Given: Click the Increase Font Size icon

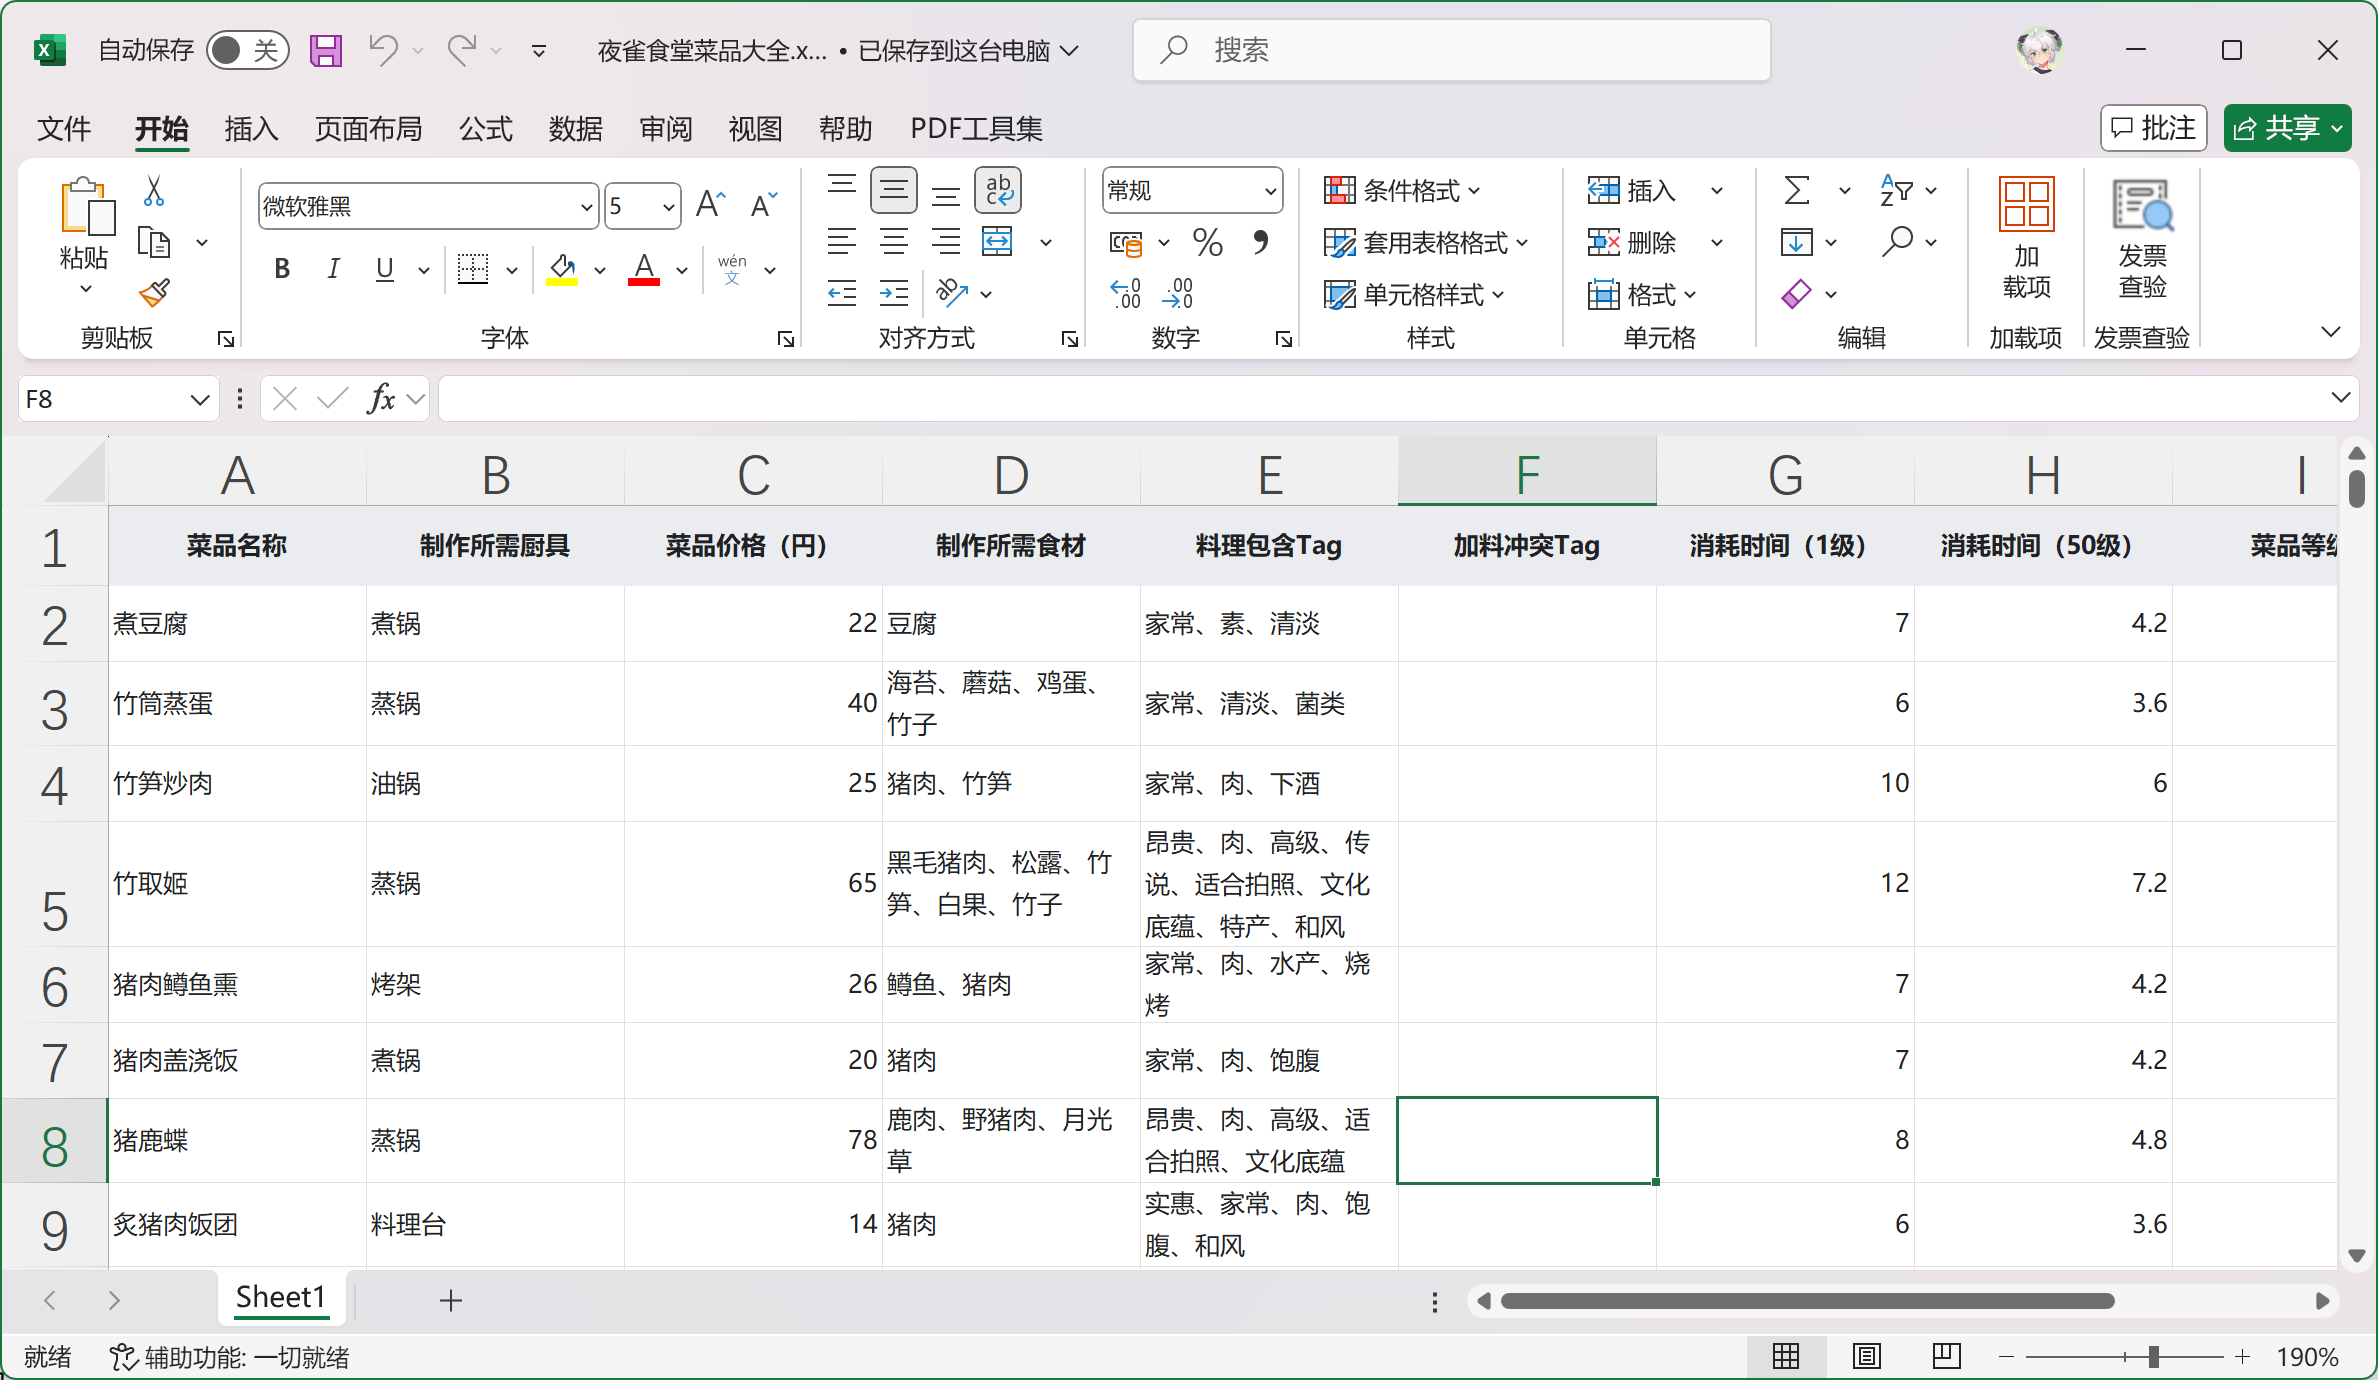Looking at the screenshot, I should 710,205.
